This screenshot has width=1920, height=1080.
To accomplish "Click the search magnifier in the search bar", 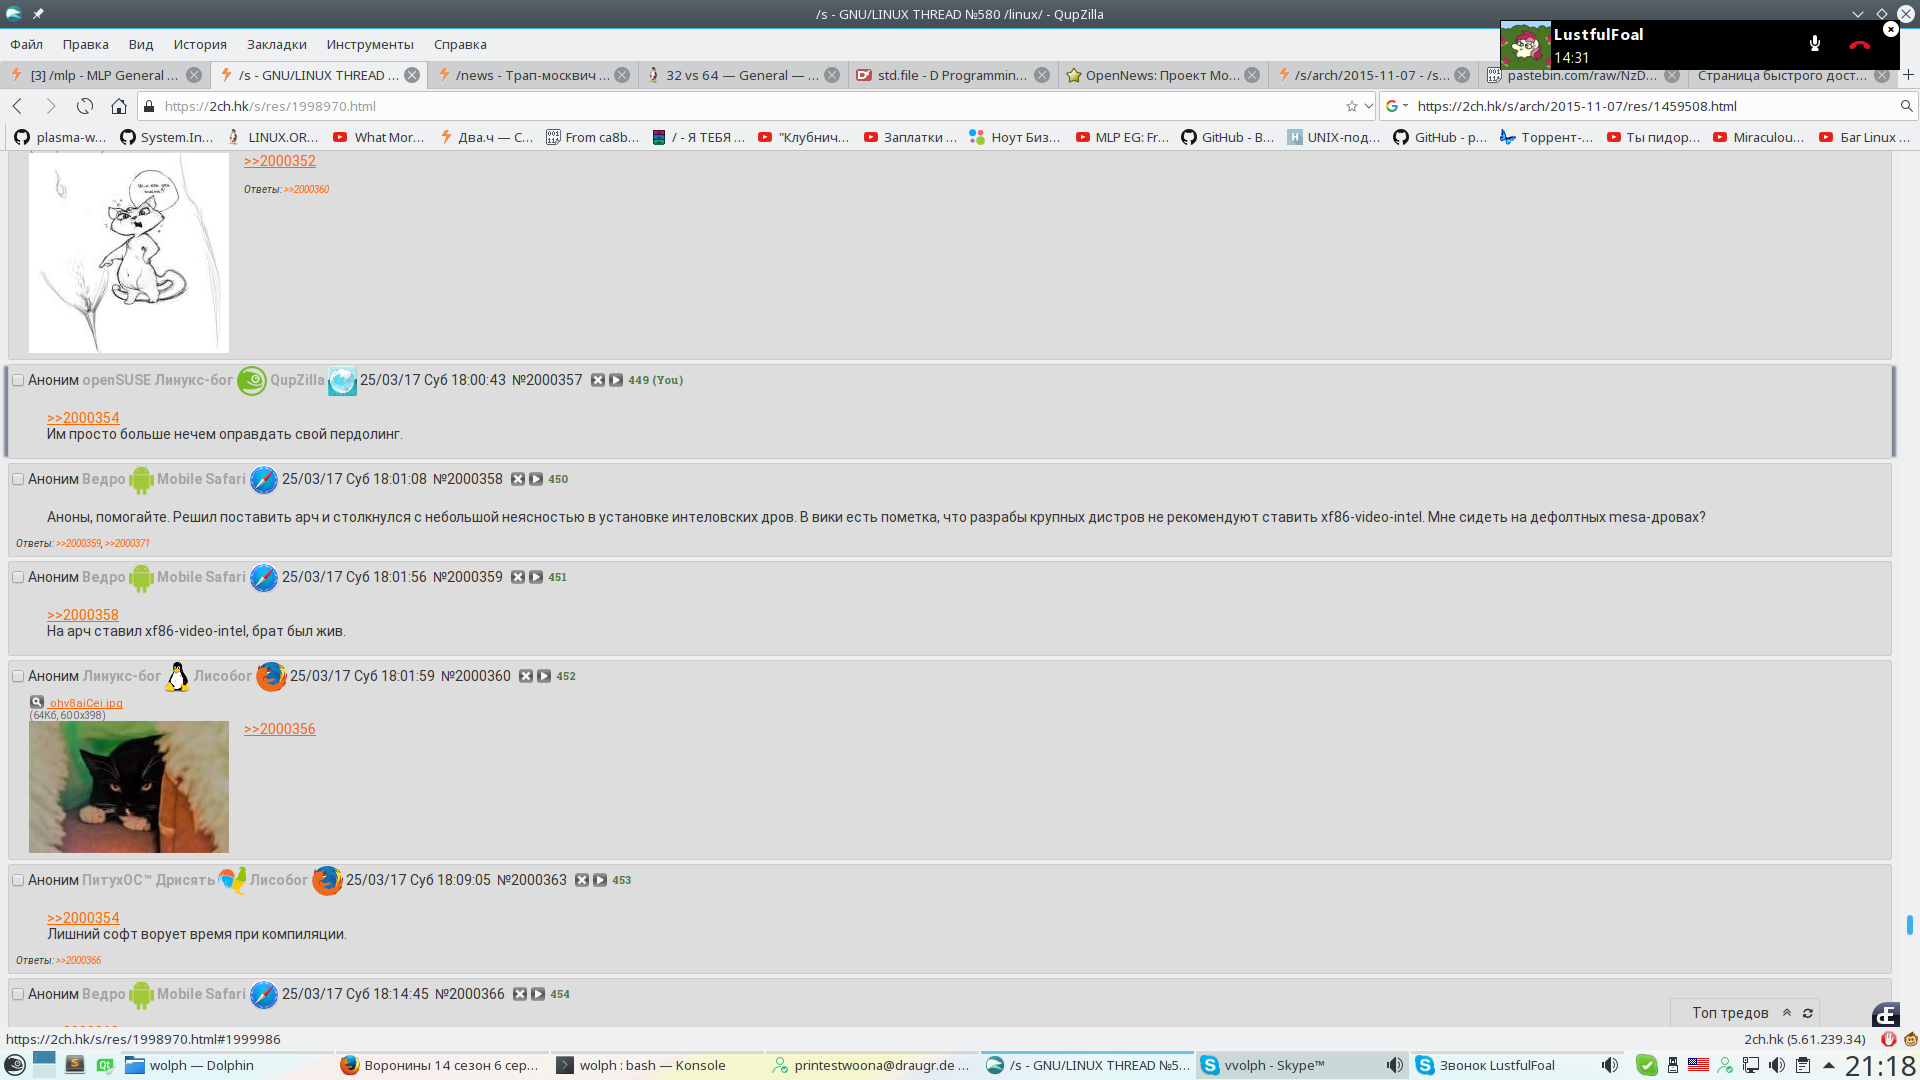I will point(1906,106).
